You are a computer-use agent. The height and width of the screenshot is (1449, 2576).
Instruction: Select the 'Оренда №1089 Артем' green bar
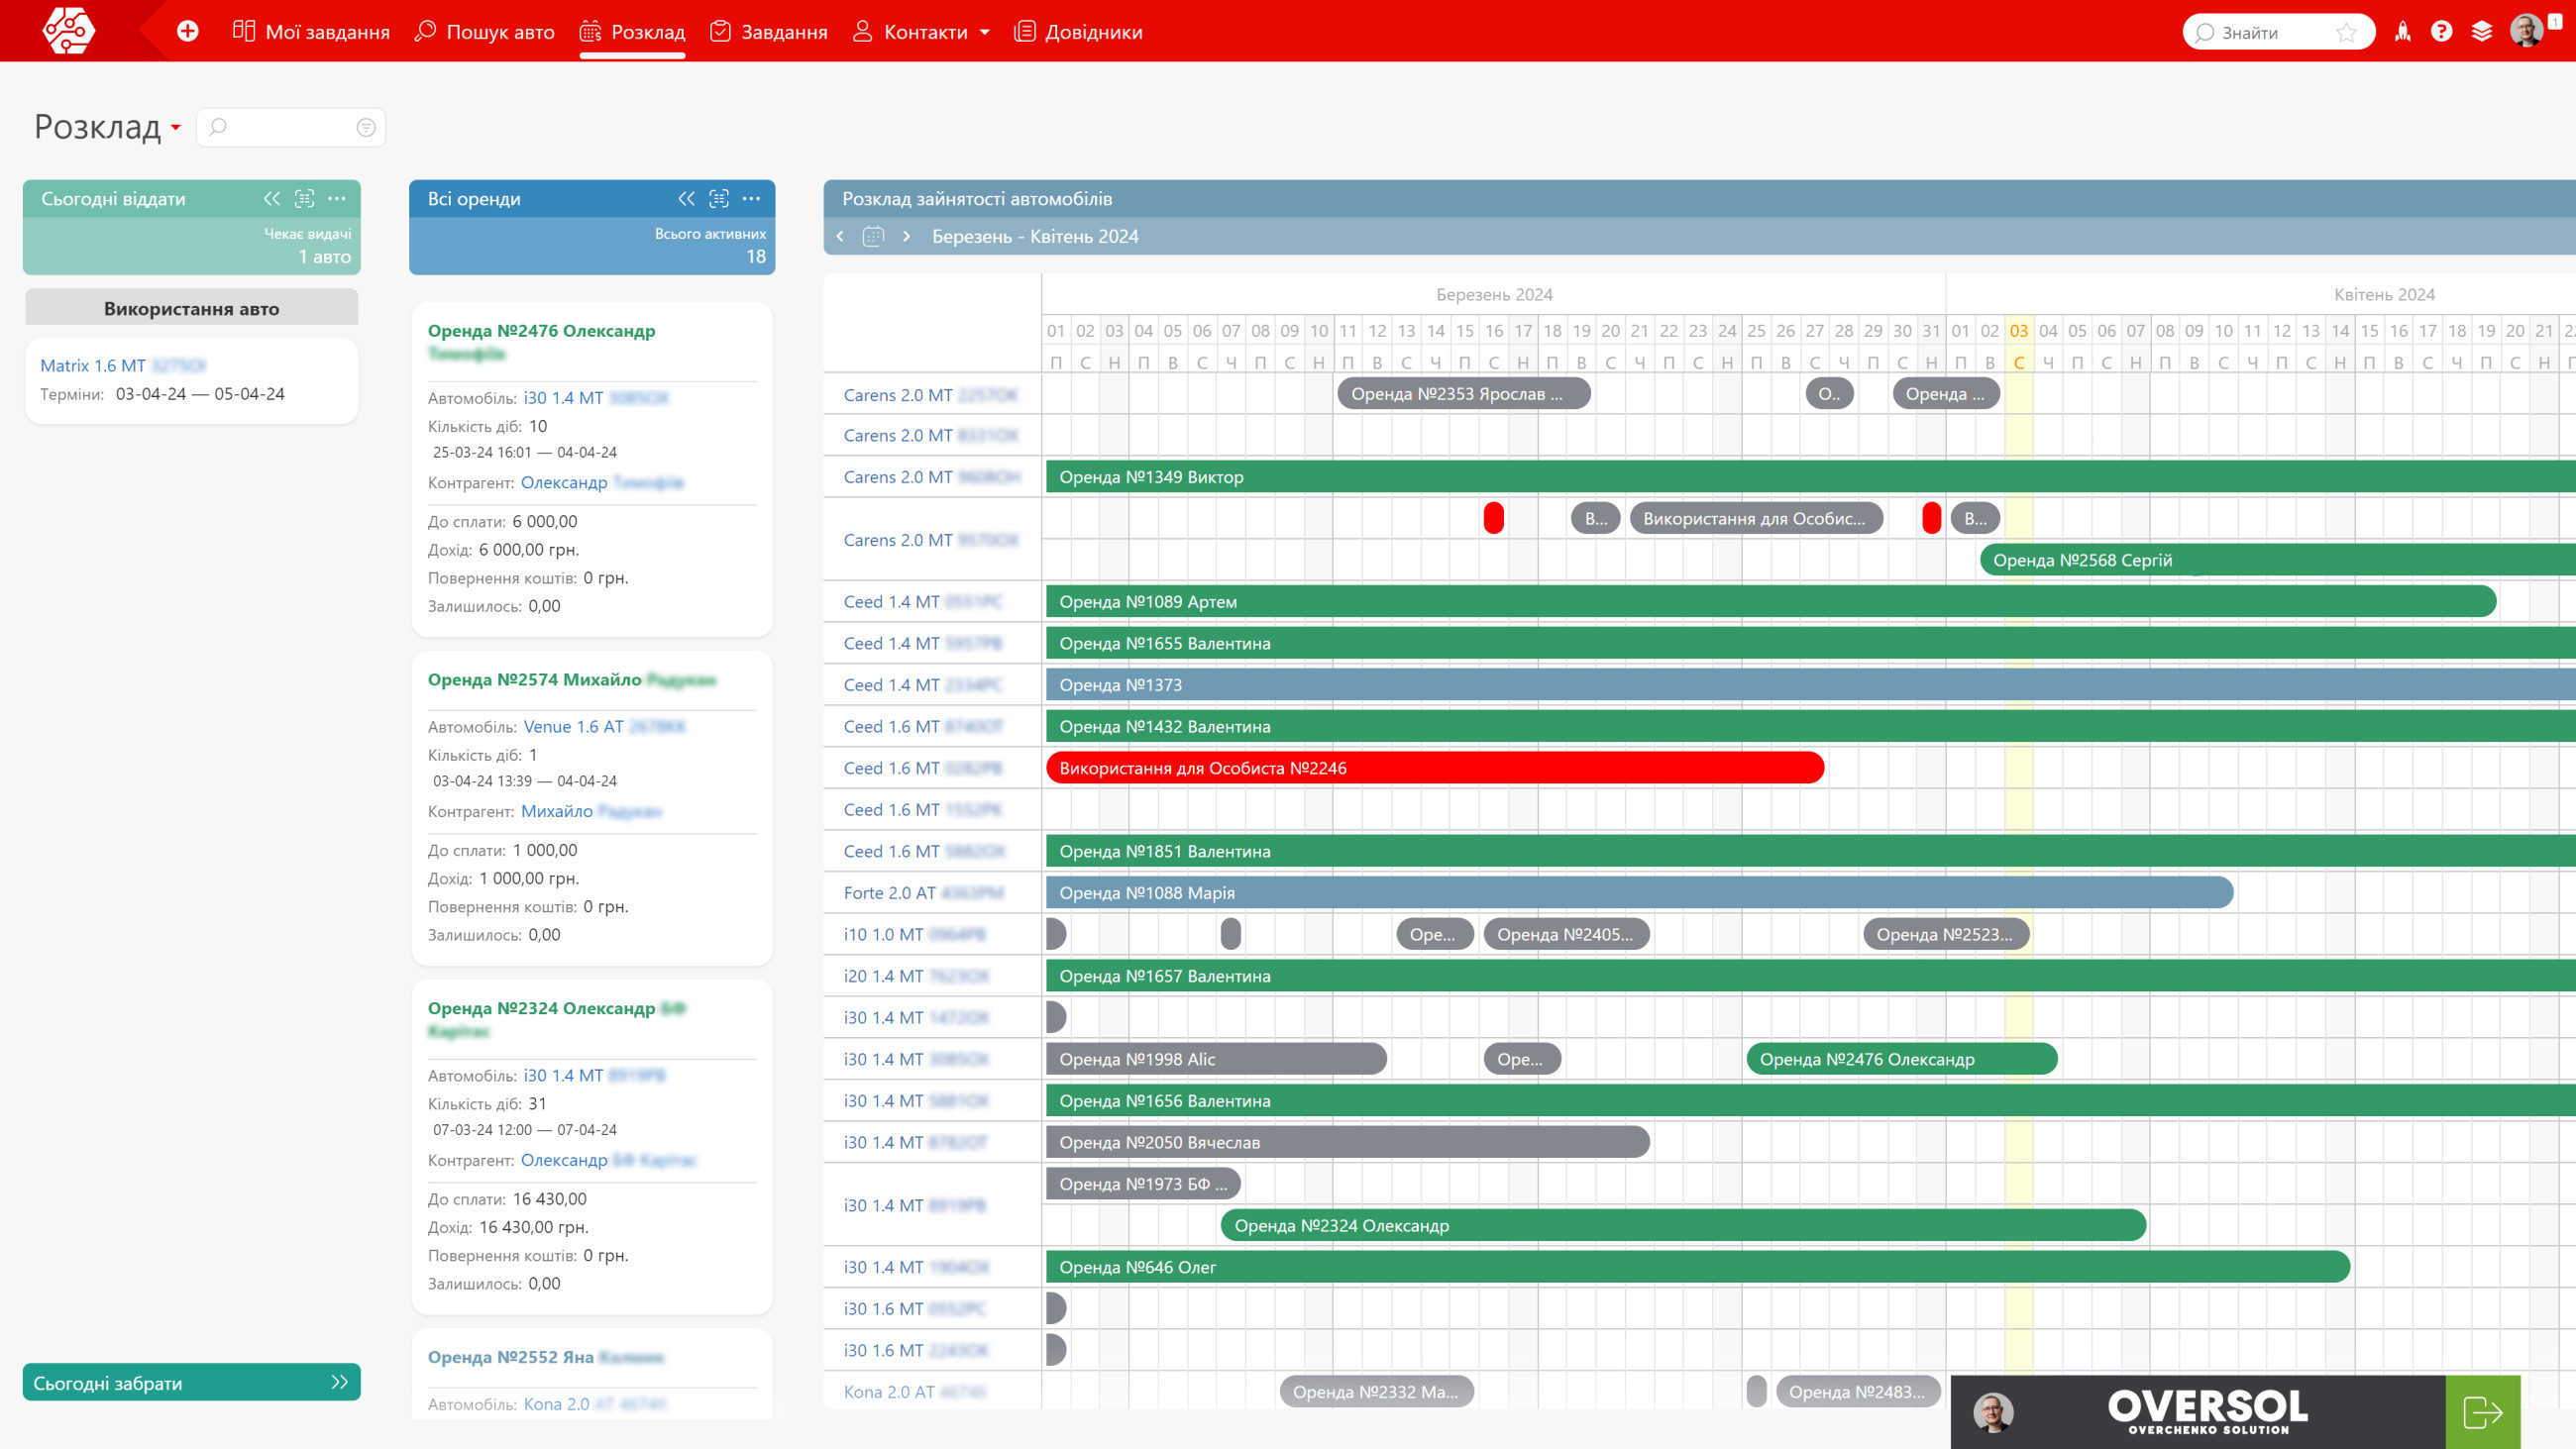point(1771,602)
